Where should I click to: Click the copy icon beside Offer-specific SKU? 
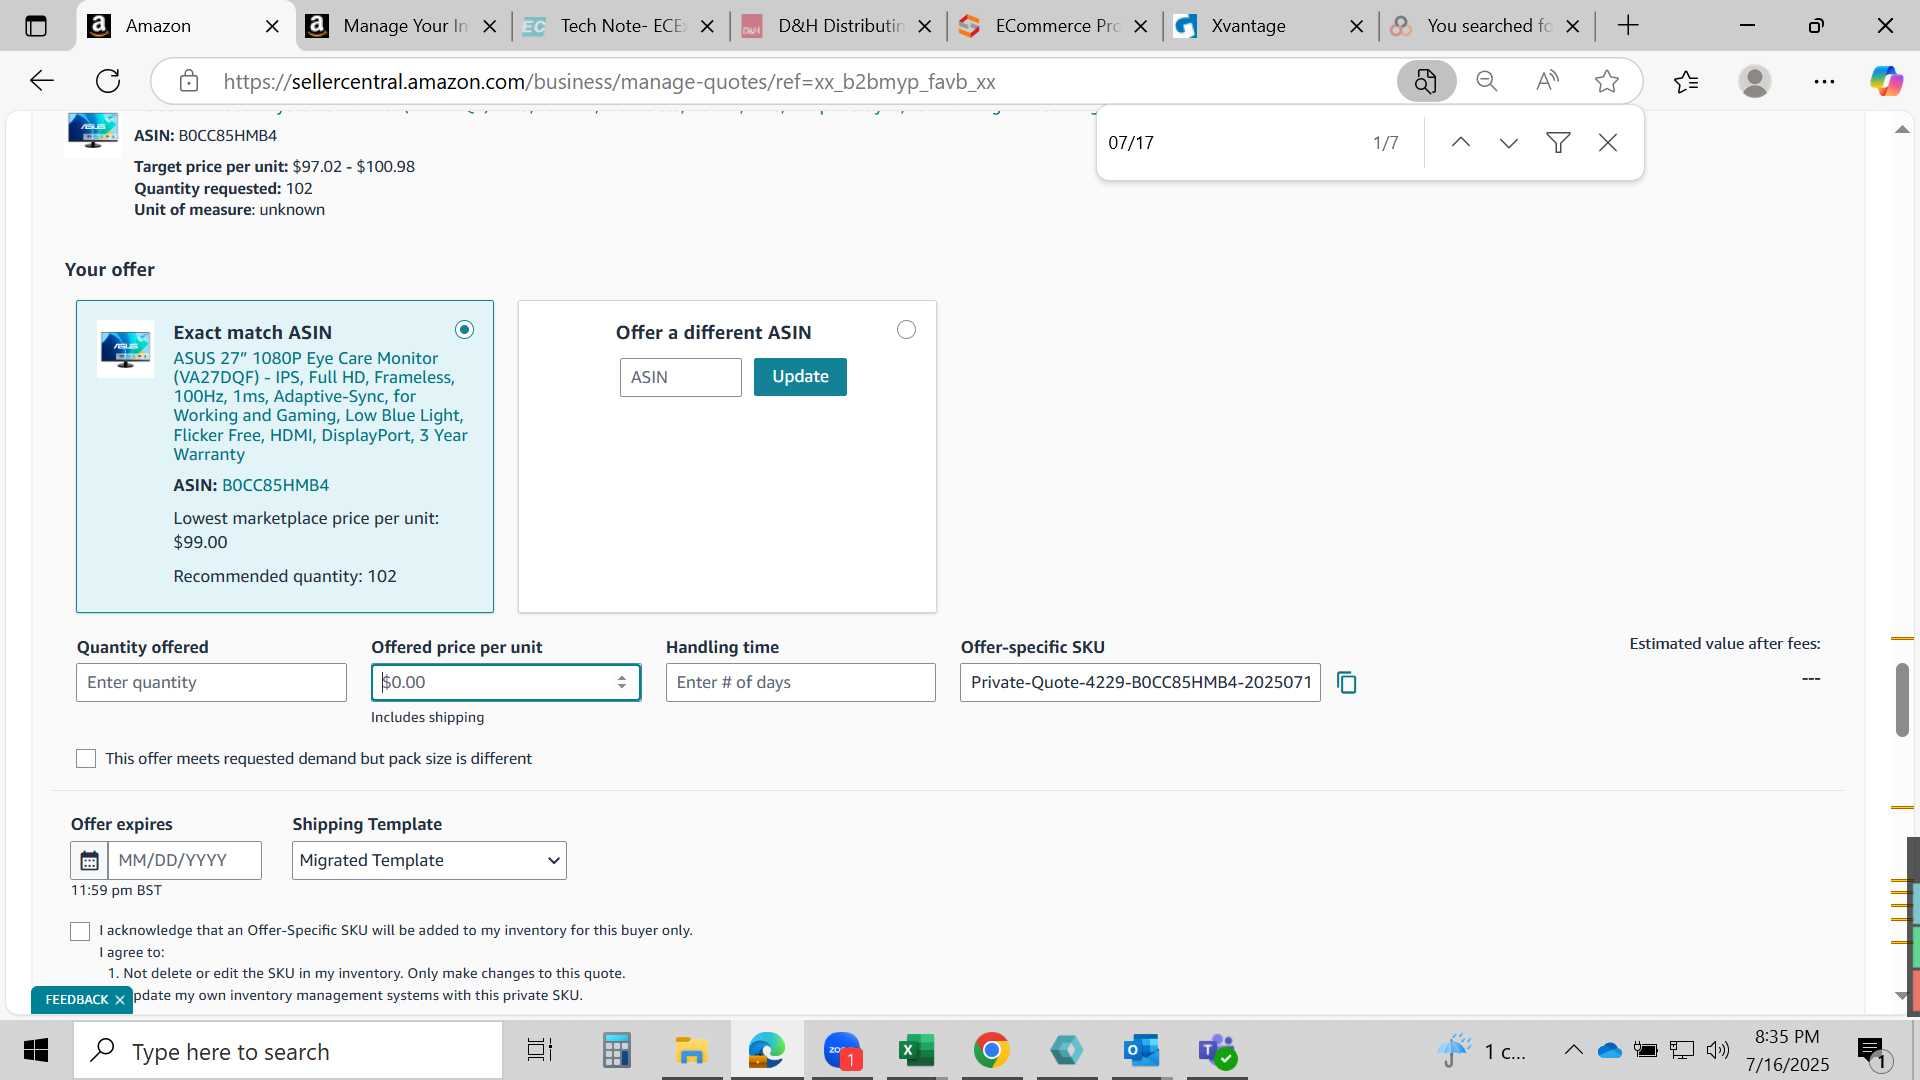[1347, 683]
